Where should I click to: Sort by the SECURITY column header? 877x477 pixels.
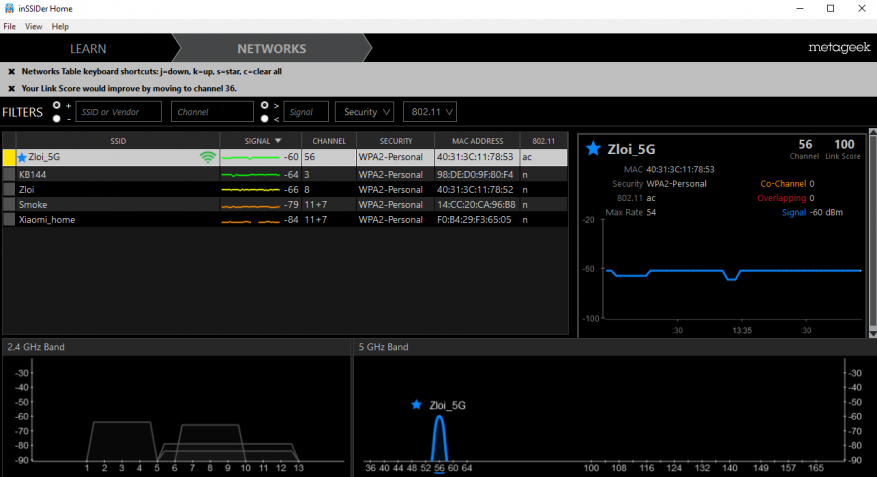click(395, 141)
